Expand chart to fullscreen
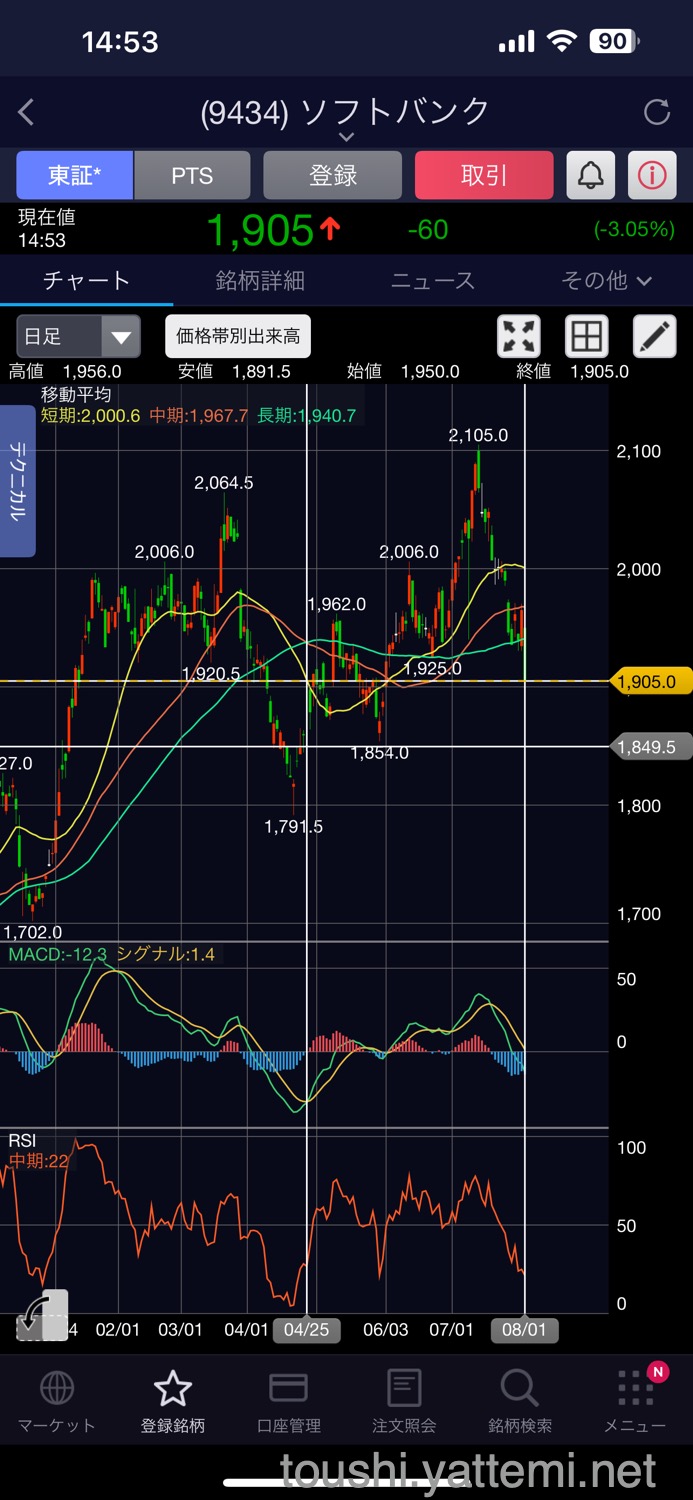This screenshot has width=693, height=1500. click(519, 337)
